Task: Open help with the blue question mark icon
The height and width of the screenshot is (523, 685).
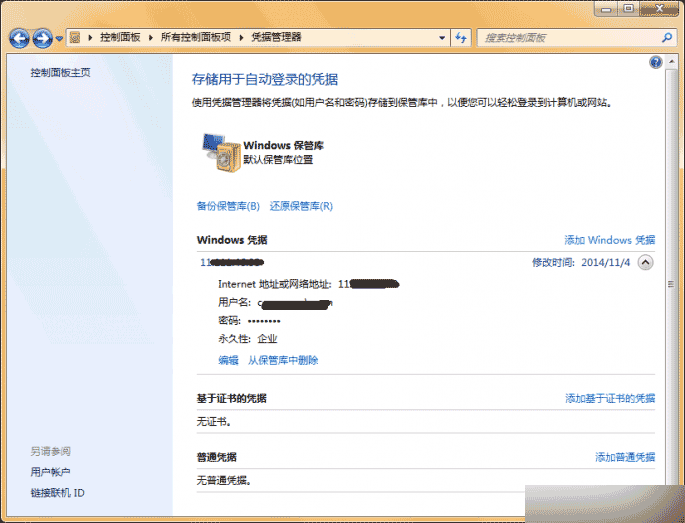Action: pos(656,62)
